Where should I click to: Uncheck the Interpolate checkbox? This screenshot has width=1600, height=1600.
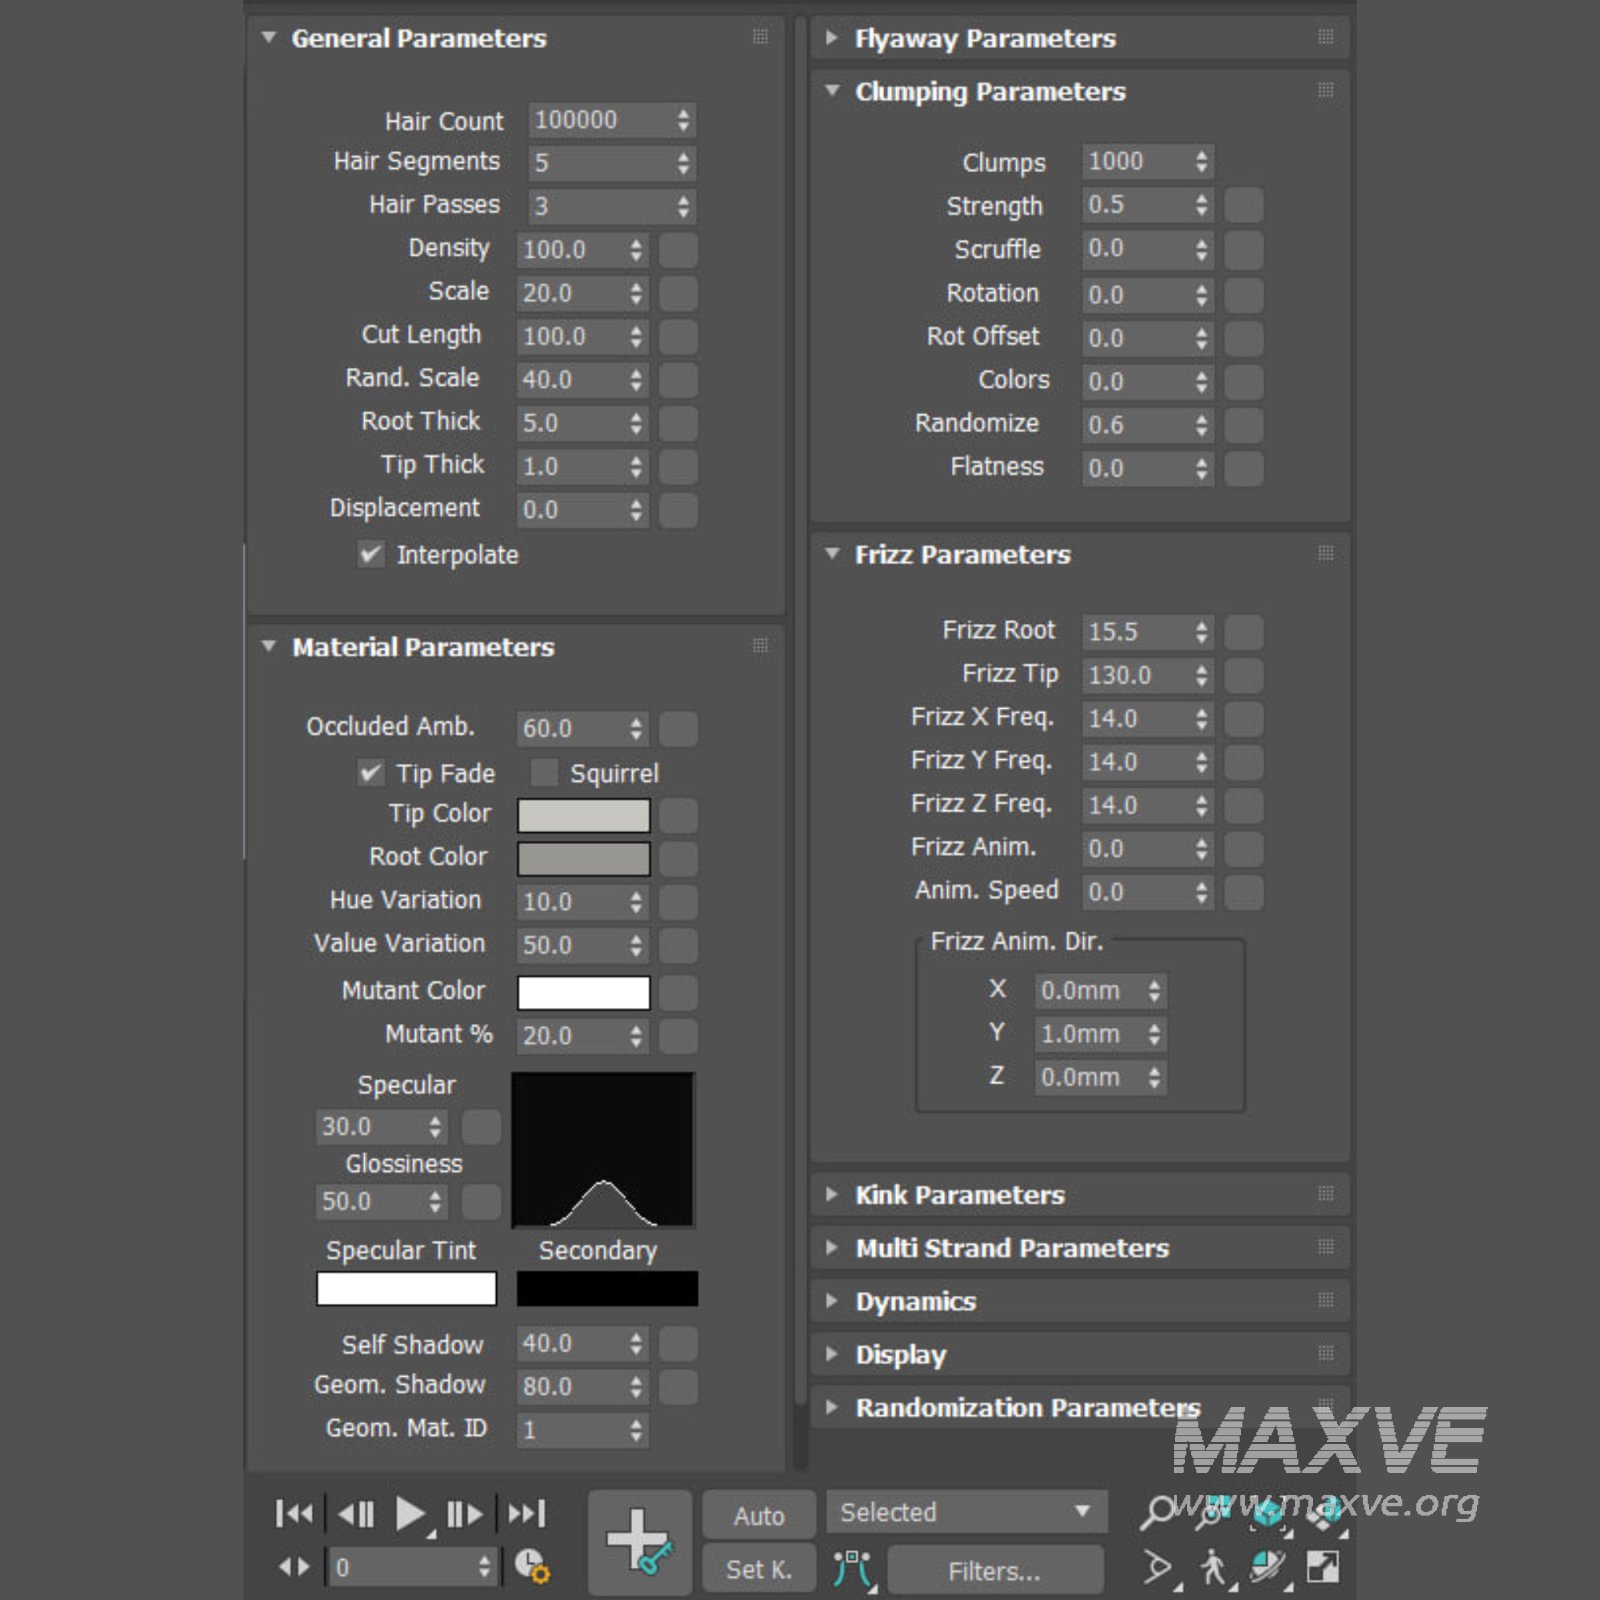[x=371, y=554]
